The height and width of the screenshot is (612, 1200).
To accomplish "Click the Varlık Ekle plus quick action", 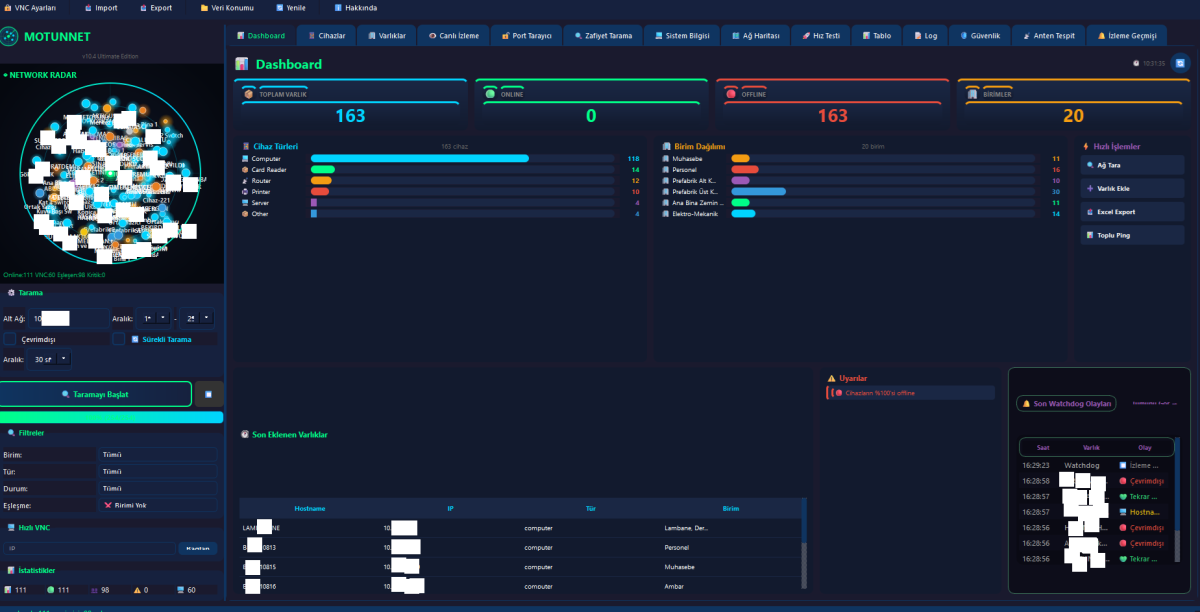I will pos(1132,188).
